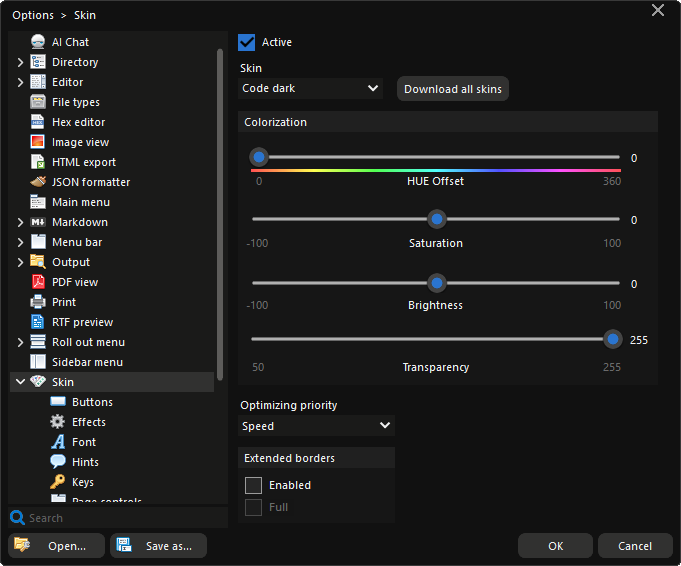
Task: Uncheck the Active skin checkbox
Action: pyautogui.click(x=247, y=43)
